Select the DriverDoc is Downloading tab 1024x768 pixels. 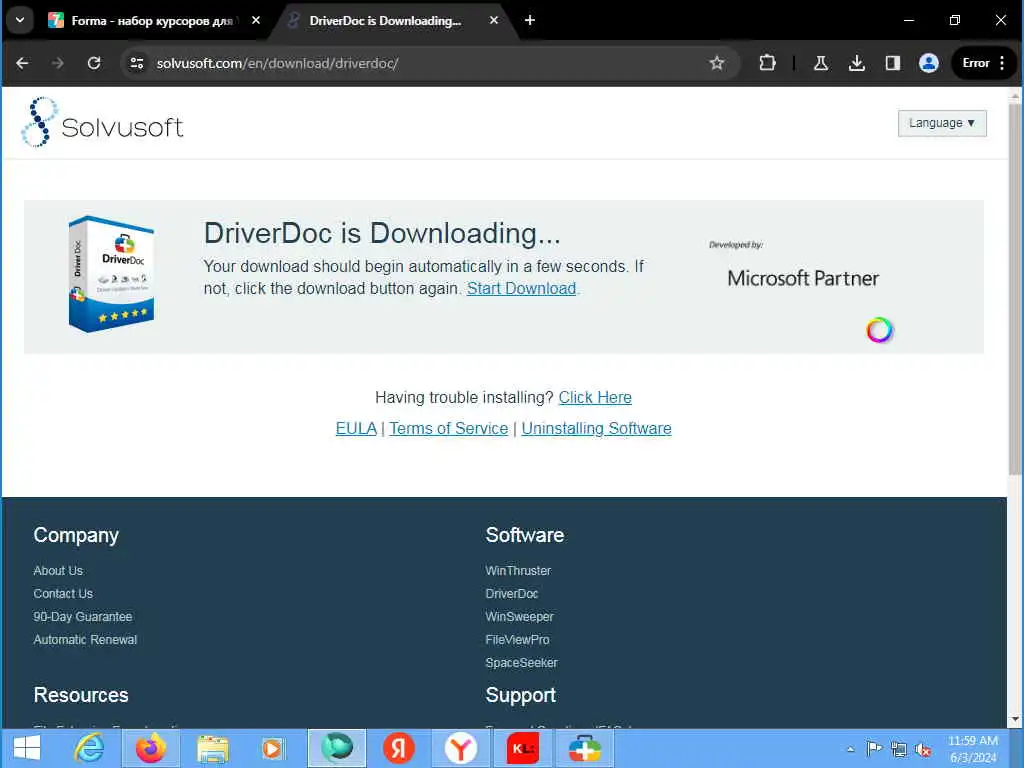click(385, 21)
